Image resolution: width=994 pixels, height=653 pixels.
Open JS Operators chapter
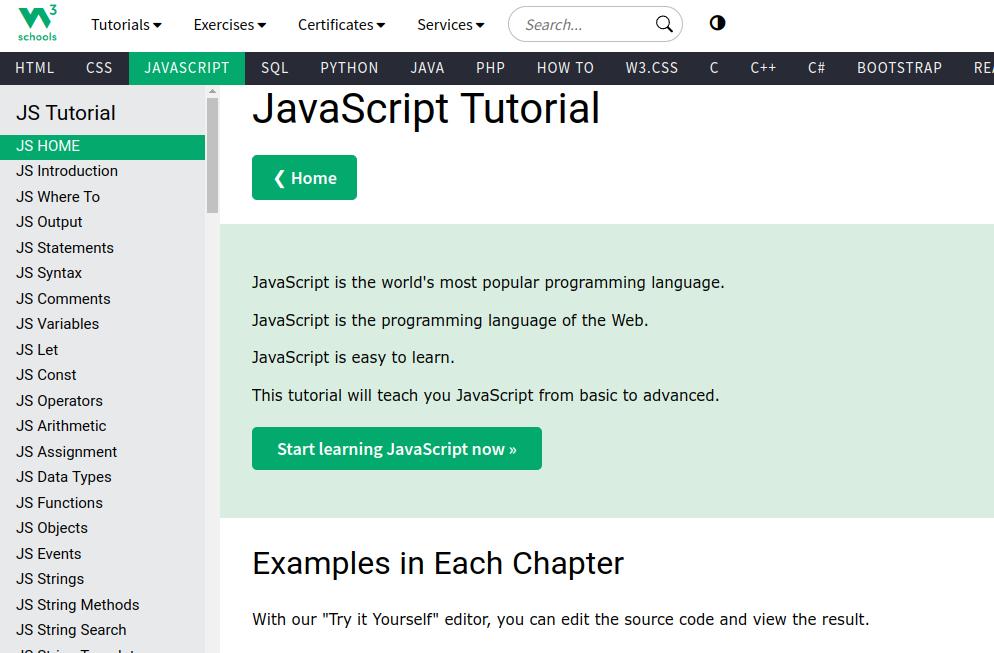(102, 401)
